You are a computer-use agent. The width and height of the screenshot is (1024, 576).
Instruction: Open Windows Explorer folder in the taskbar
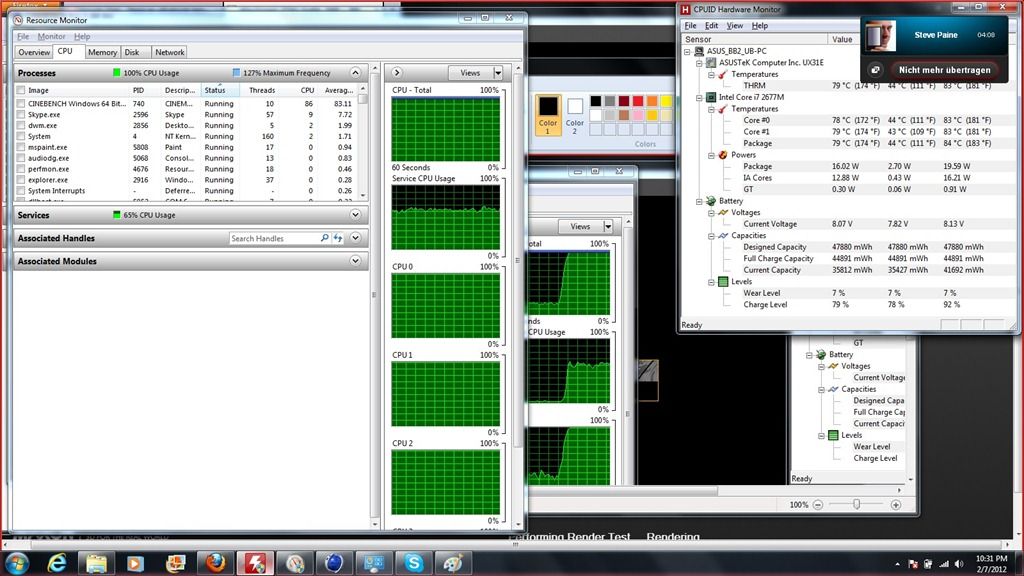(x=95, y=563)
